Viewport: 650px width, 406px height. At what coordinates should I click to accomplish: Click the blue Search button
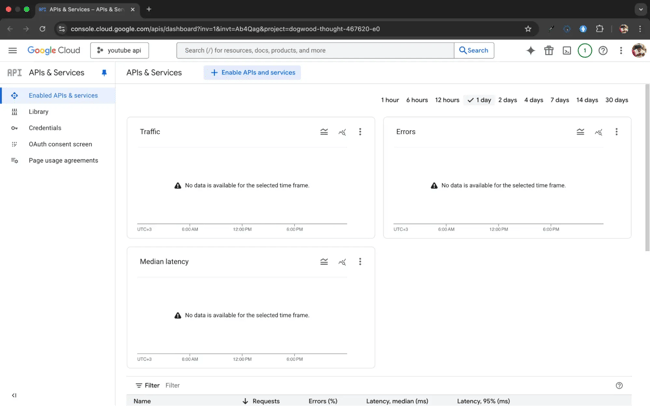474,50
